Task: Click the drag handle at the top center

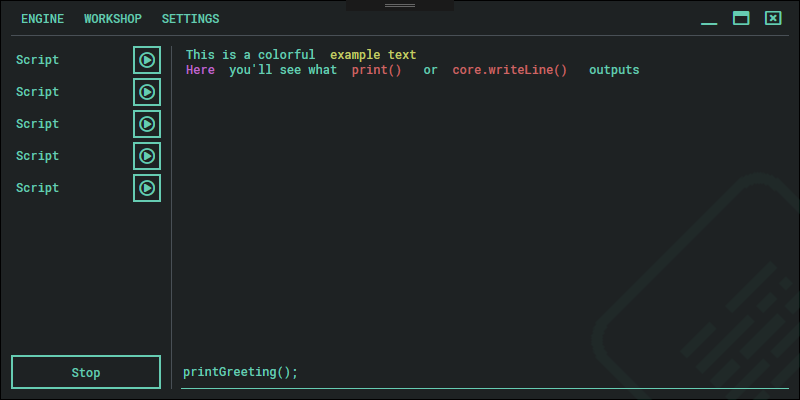Action: tap(400, 5)
